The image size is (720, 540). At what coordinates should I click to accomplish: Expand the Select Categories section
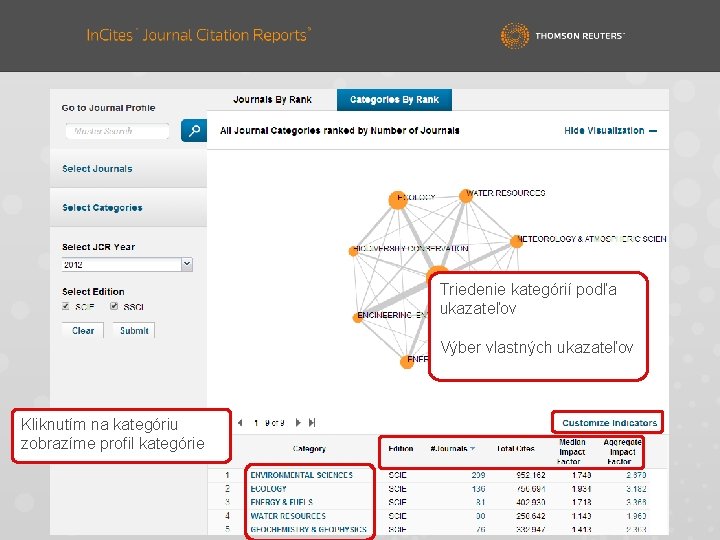[128, 208]
